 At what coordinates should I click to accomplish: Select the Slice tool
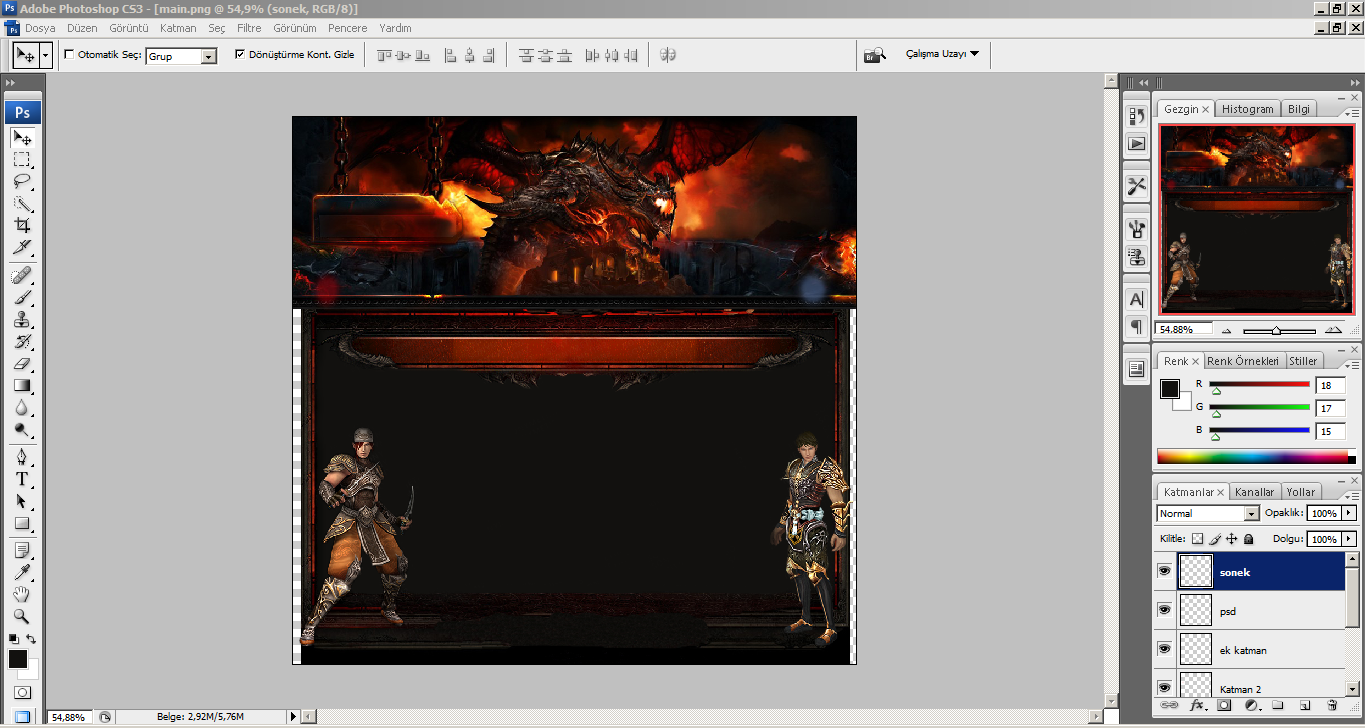pos(22,248)
